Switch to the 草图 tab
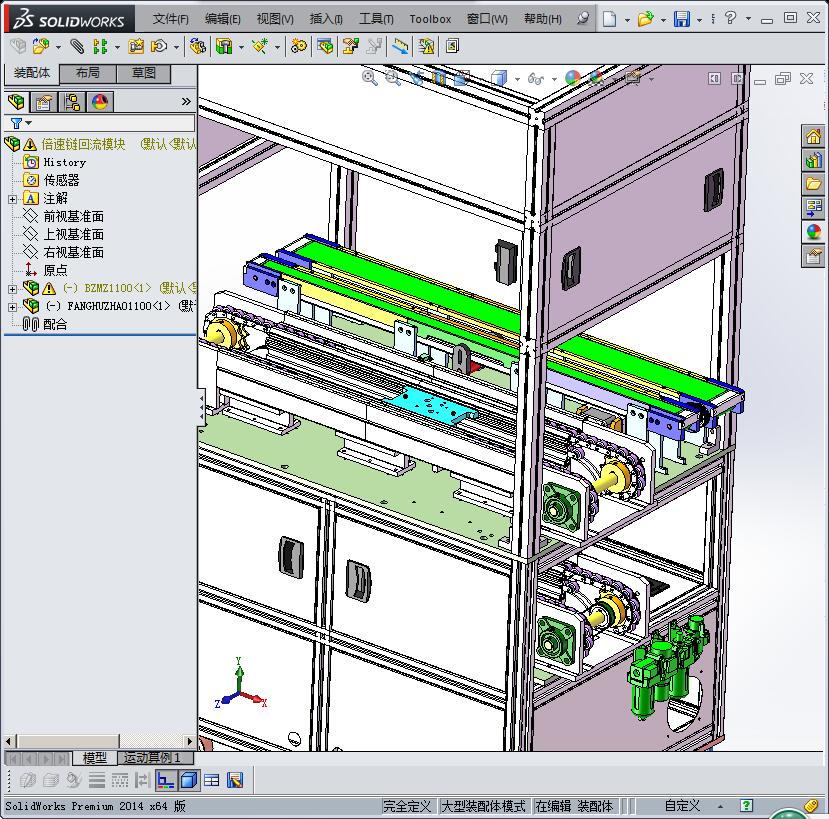This screenshot has width=829, height=819. tap(143, 73)
